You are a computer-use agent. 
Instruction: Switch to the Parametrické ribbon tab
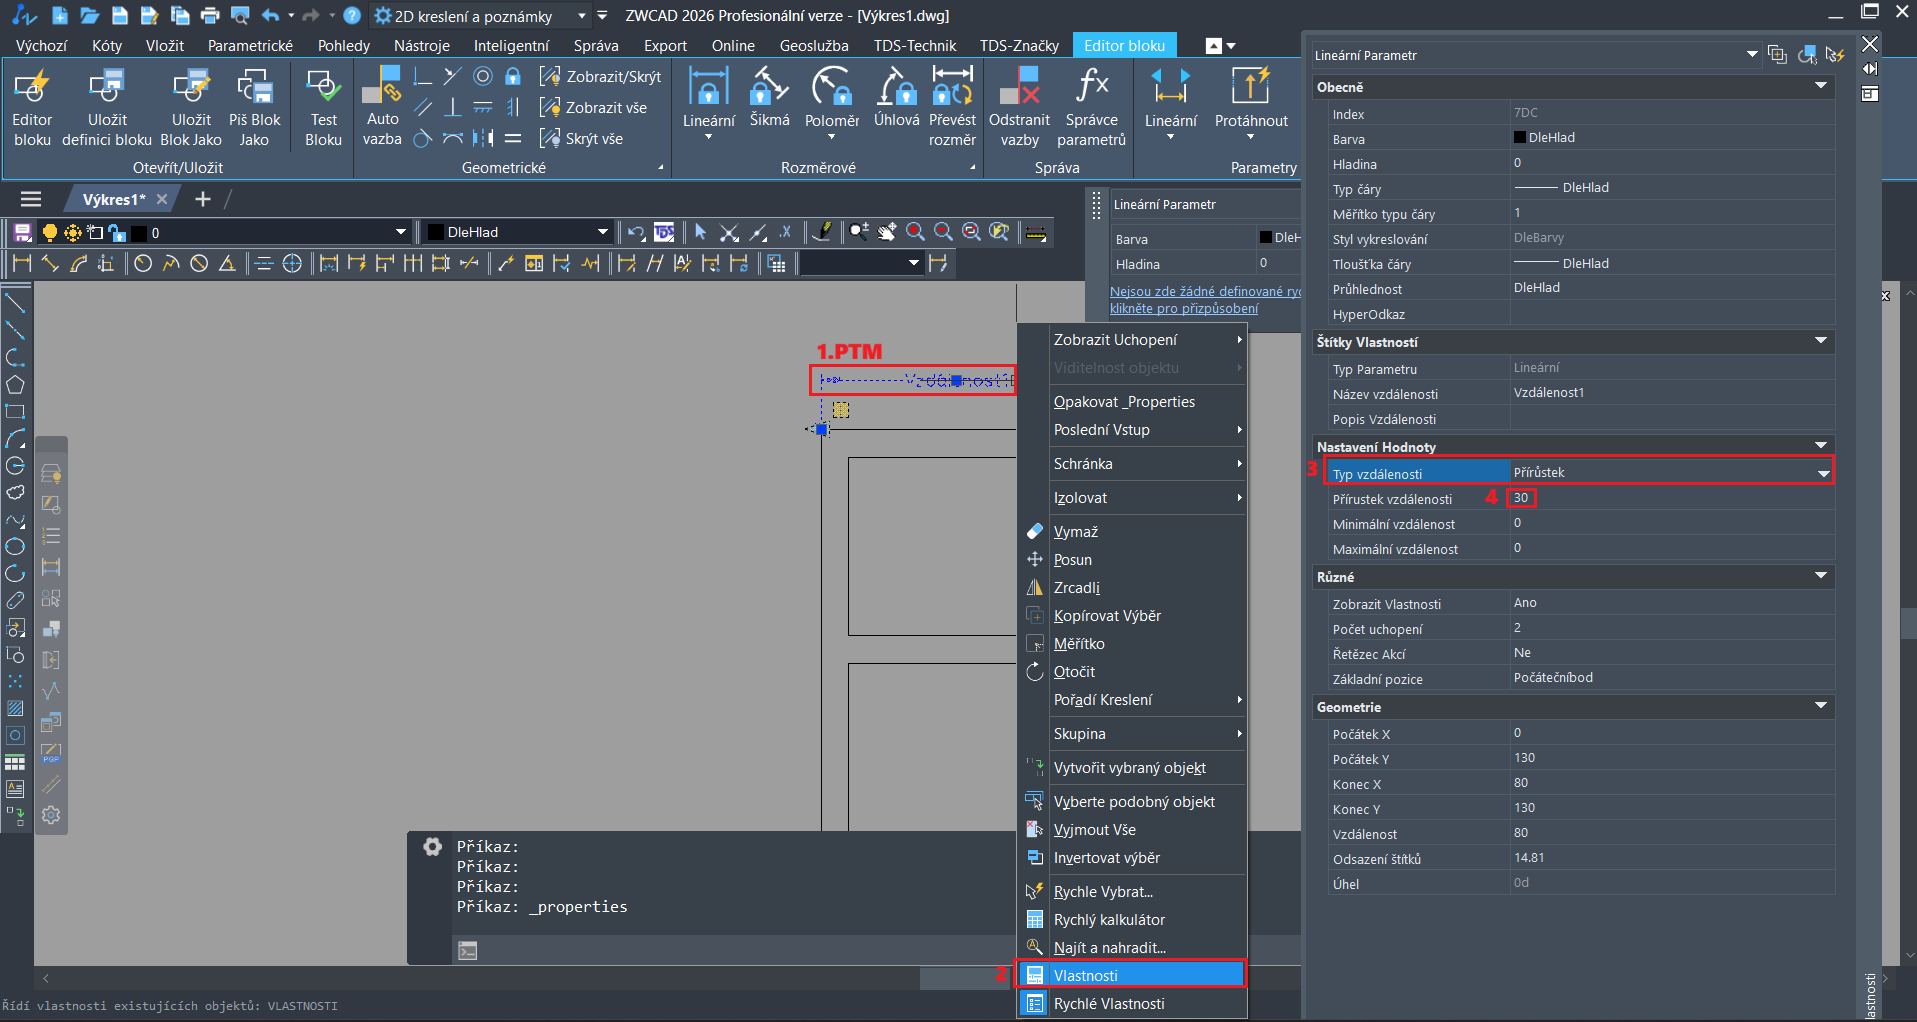click(x=250, y=45)
